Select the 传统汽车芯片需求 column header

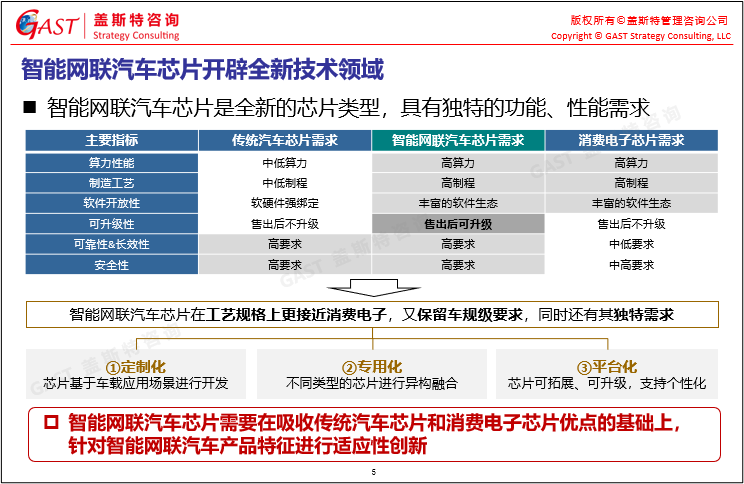coord(284,141)
